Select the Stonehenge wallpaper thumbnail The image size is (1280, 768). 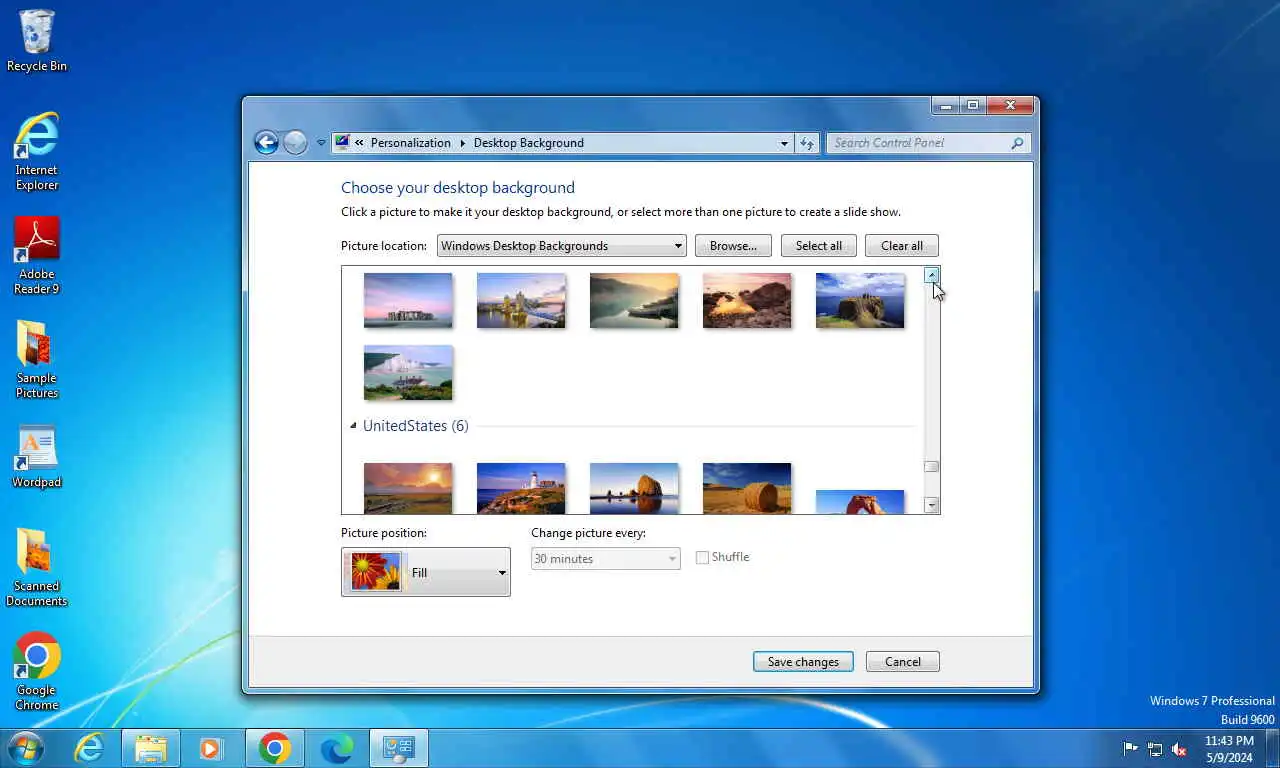[x=408, y=301]
